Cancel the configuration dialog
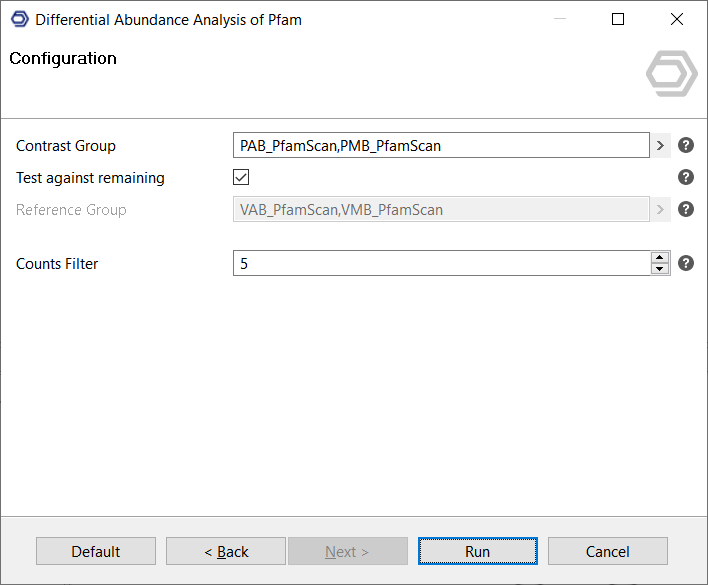 pyautogui.click(x=607, y=552)
